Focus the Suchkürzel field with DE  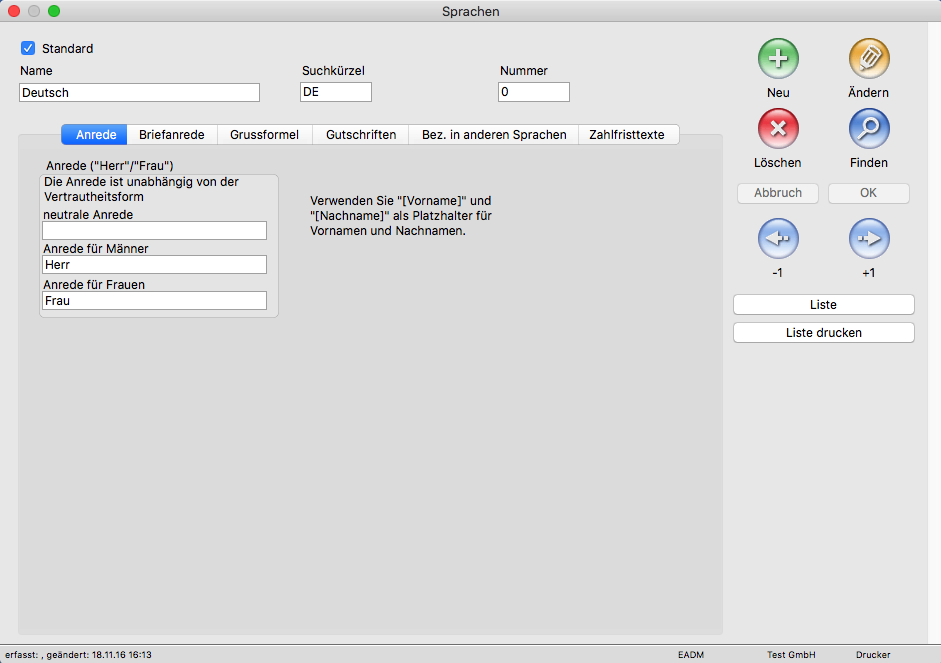pos(335,92)
